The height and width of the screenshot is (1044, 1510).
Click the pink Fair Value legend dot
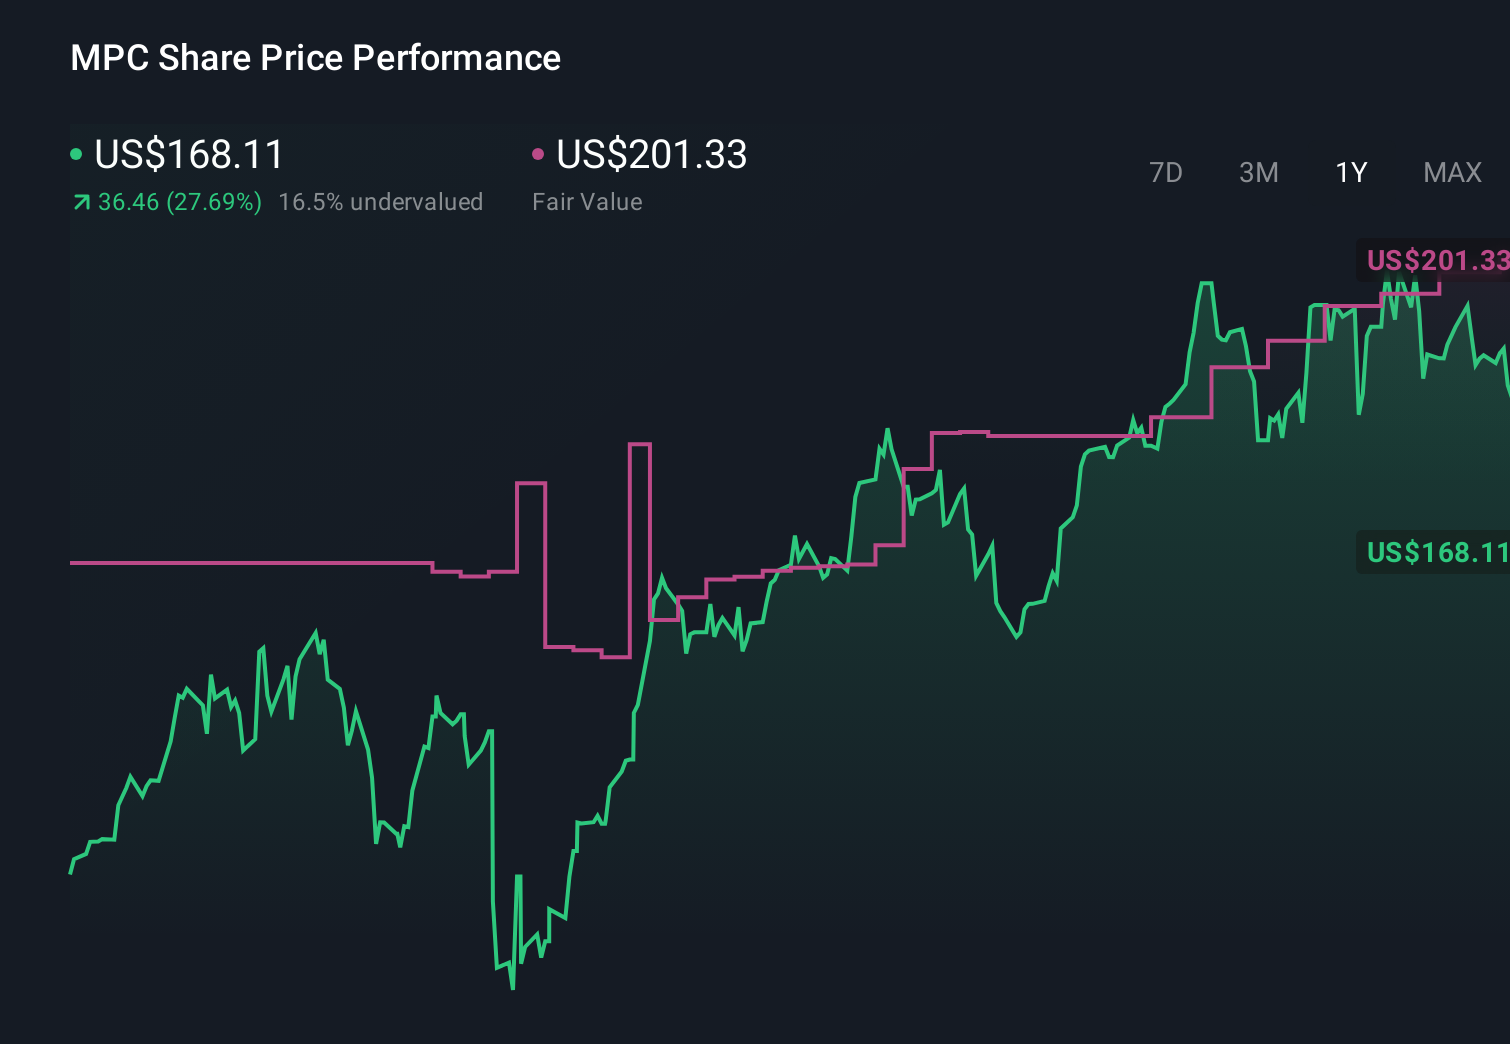tap(540, 155)
